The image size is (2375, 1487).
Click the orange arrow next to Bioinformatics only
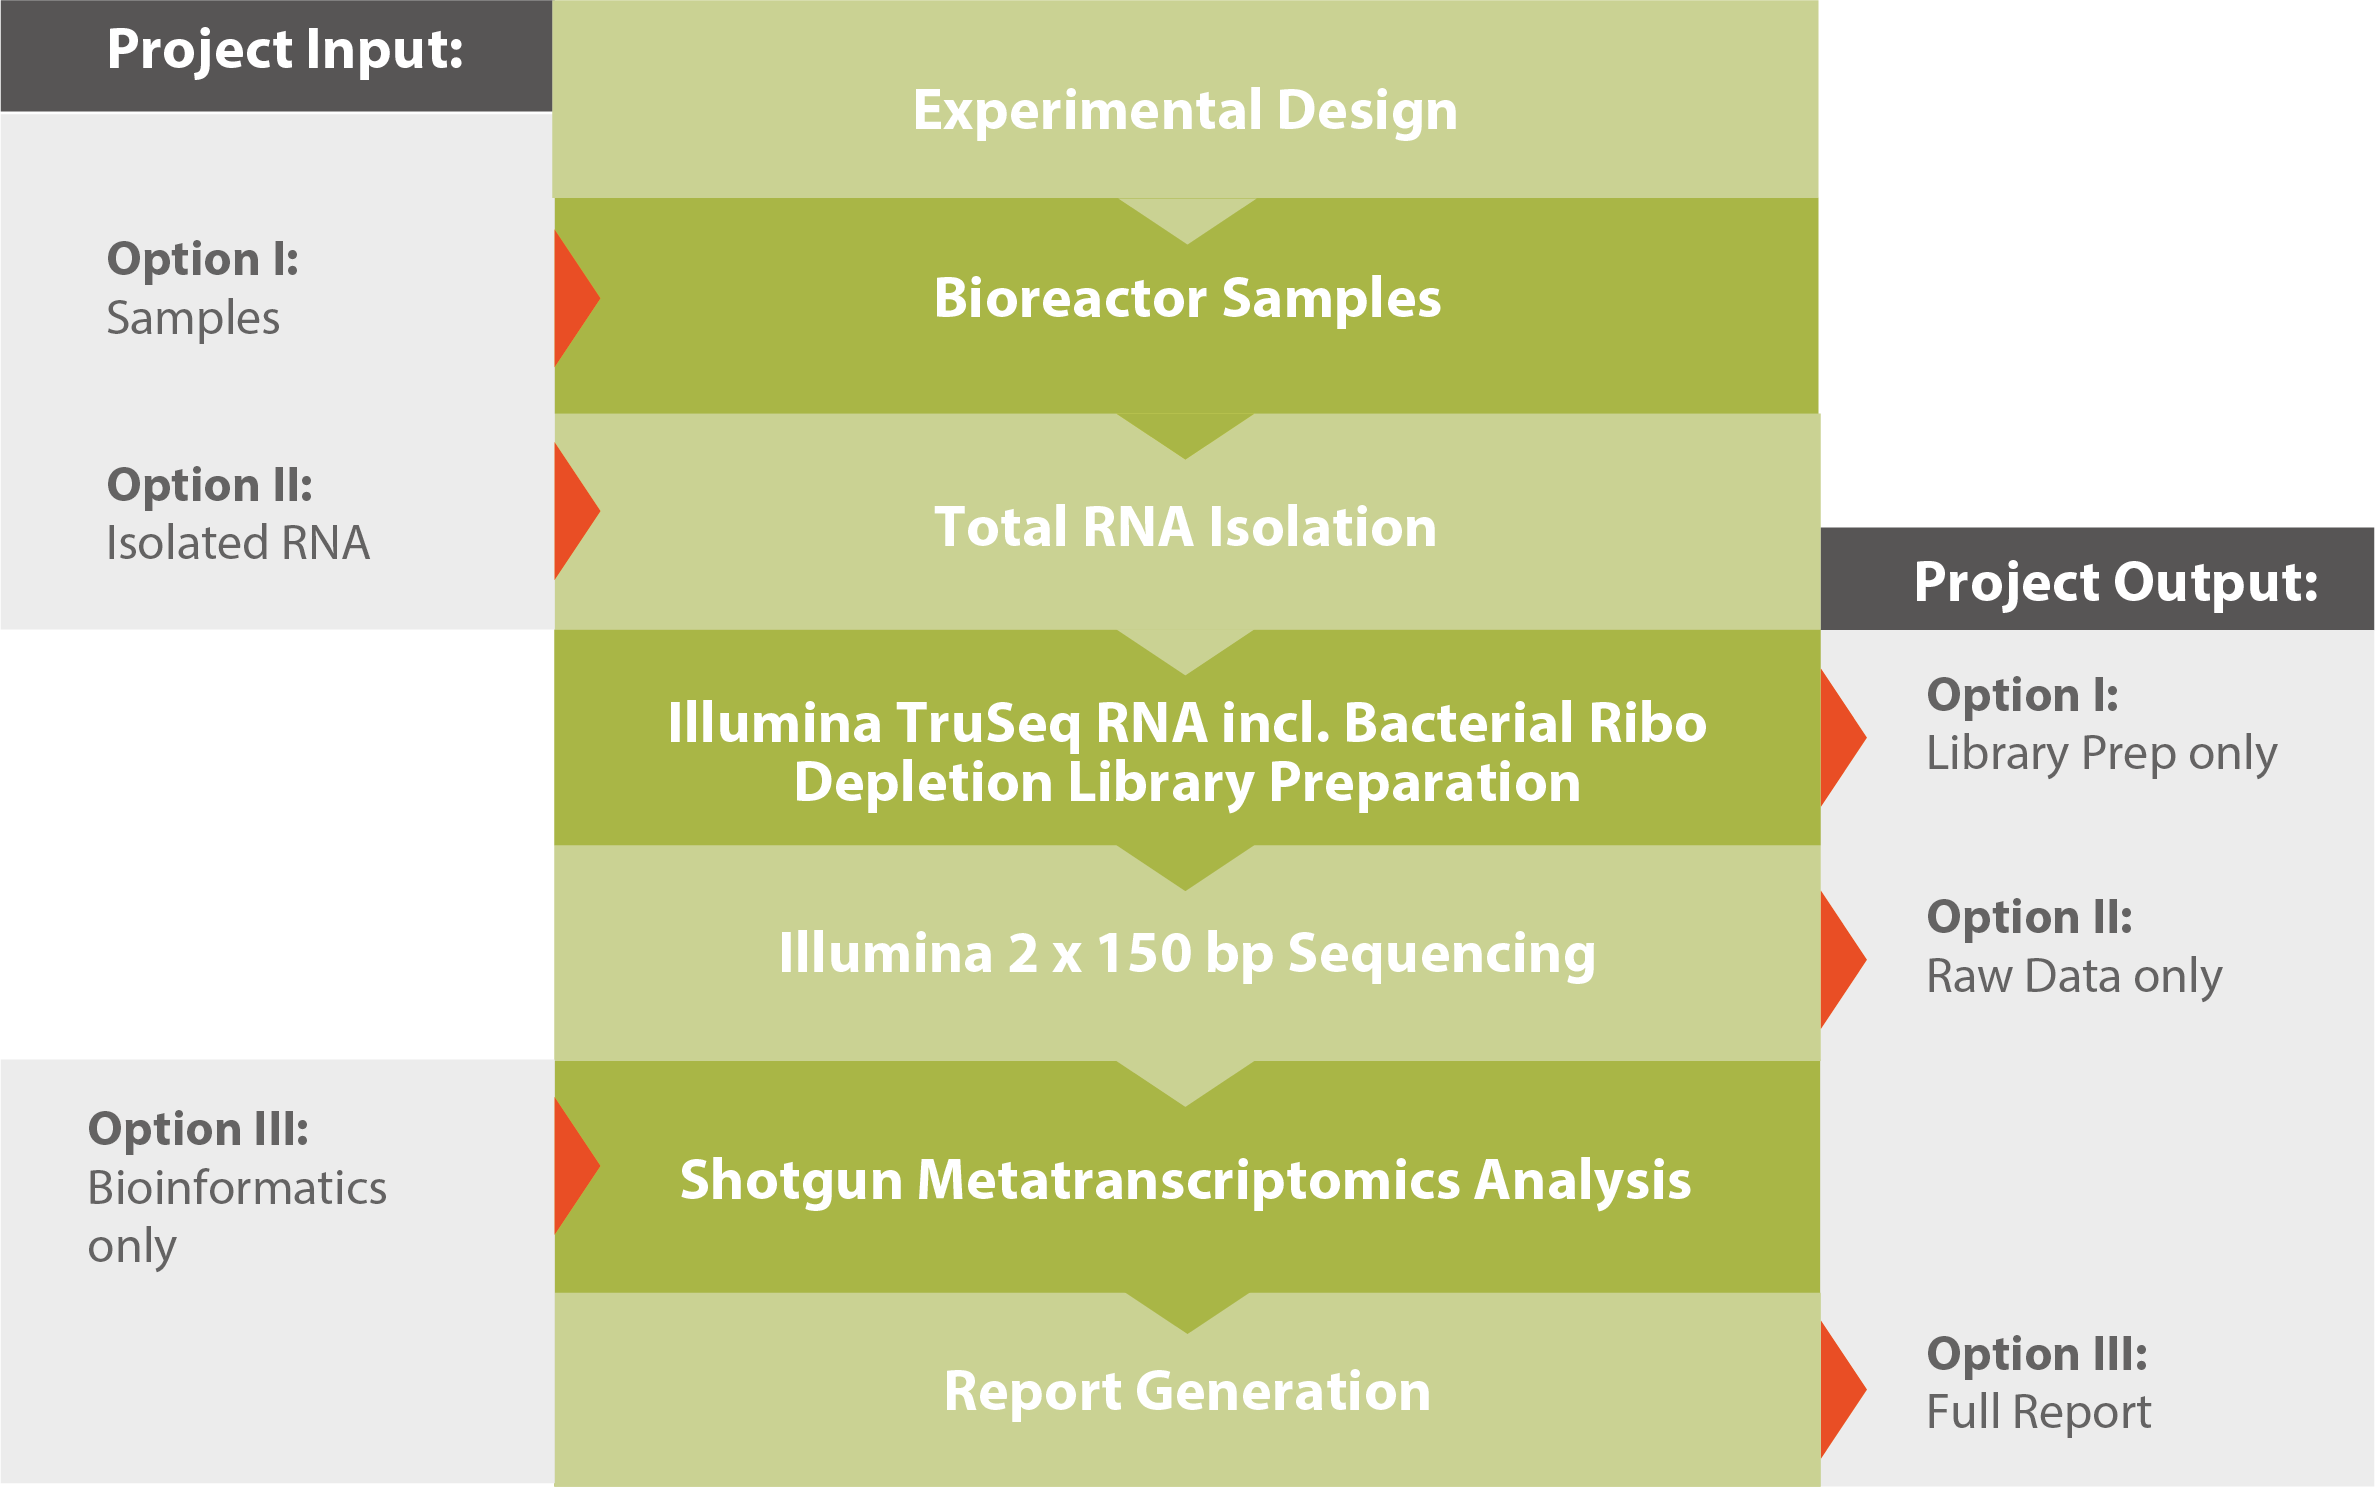click(576, 1166)
